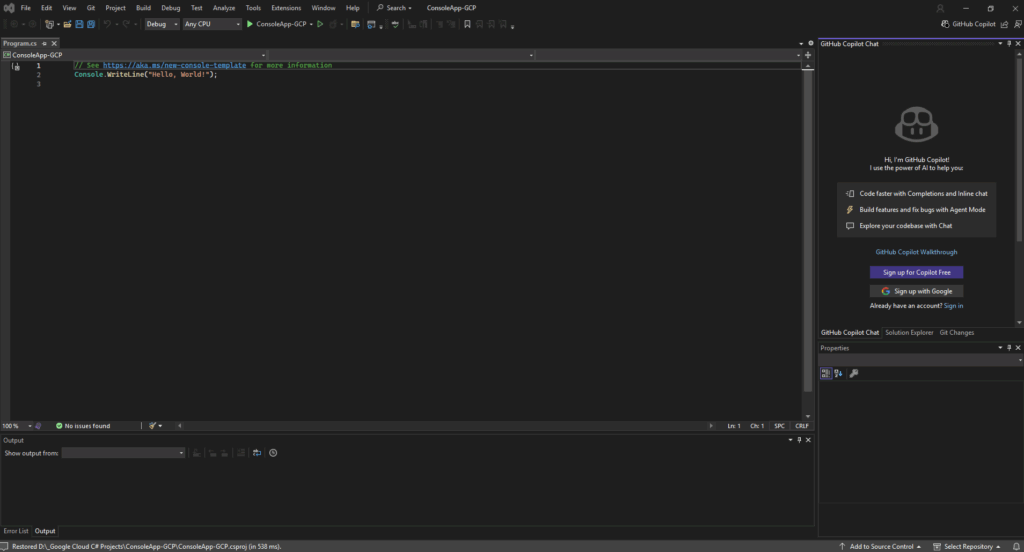Click the Find in Files toolbar icon

pos(355,24)
